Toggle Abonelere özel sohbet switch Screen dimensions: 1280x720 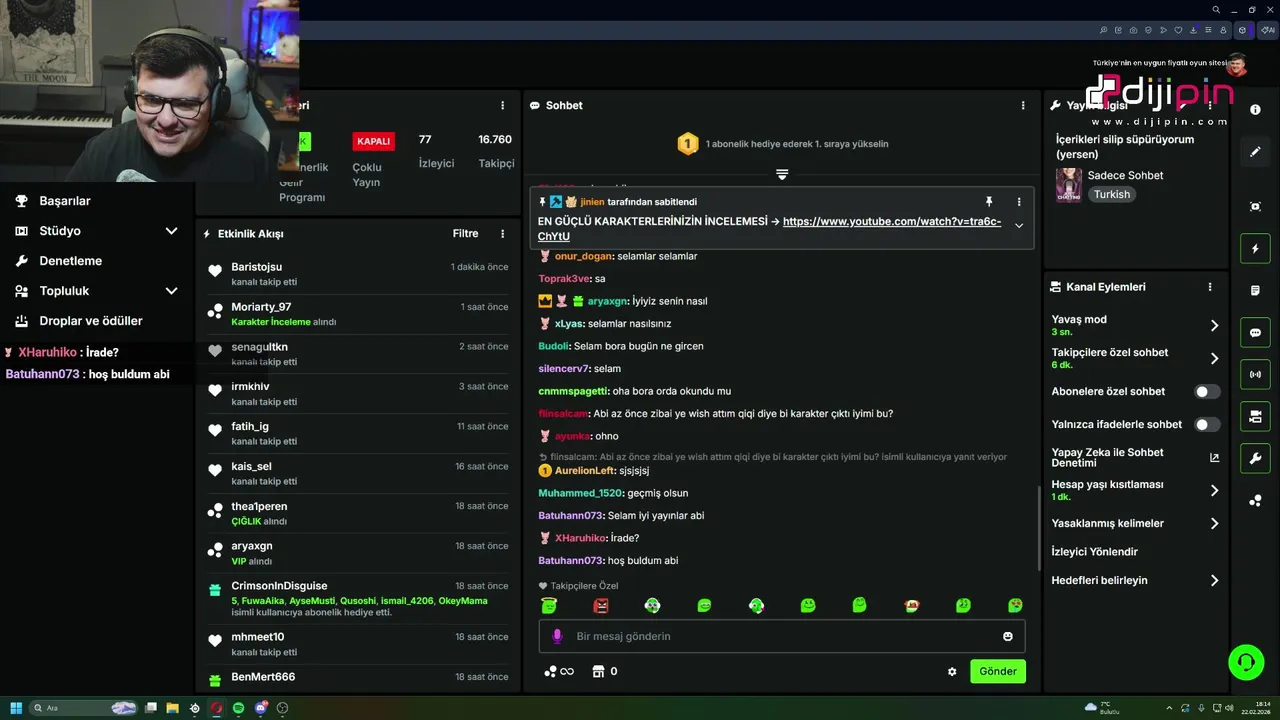[1207, 392]
